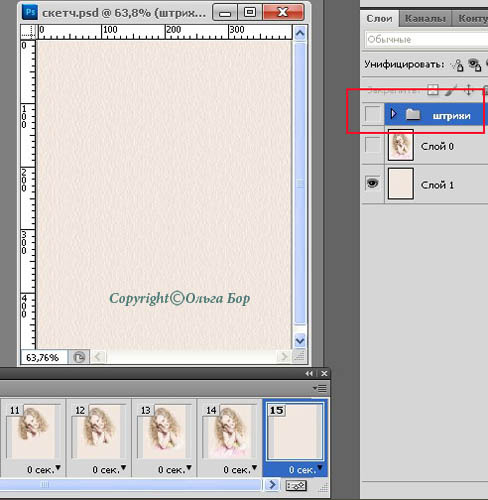Viewport: 488px width, 500px height.
Task: Click the unify layer position icon
Action: (457, 65)
